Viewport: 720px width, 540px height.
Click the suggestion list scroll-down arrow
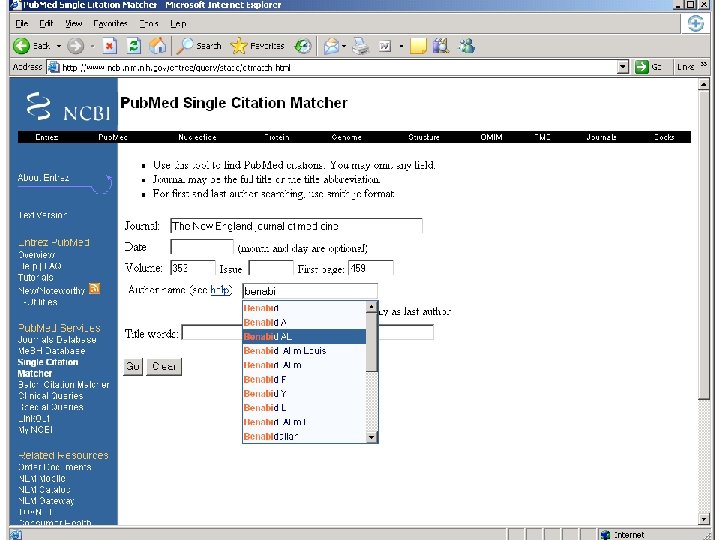click(x=371, y=437)
